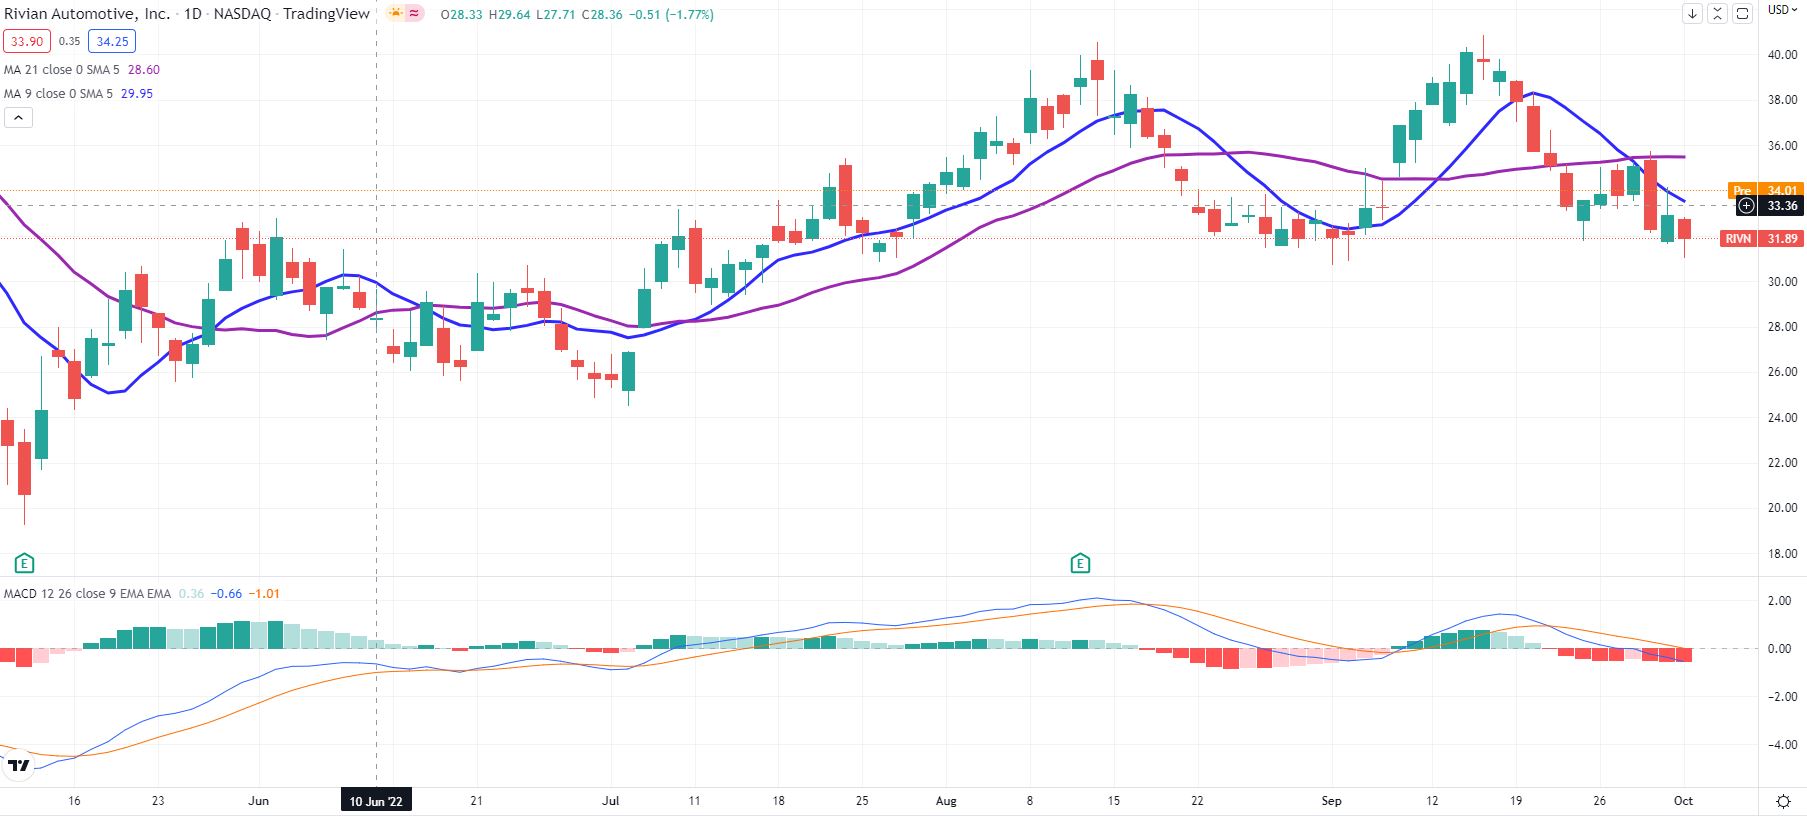Click the Pre 34.01 pre-market price label
Viewport: 1807px width, 818px height.
[x=1766, y=190]
